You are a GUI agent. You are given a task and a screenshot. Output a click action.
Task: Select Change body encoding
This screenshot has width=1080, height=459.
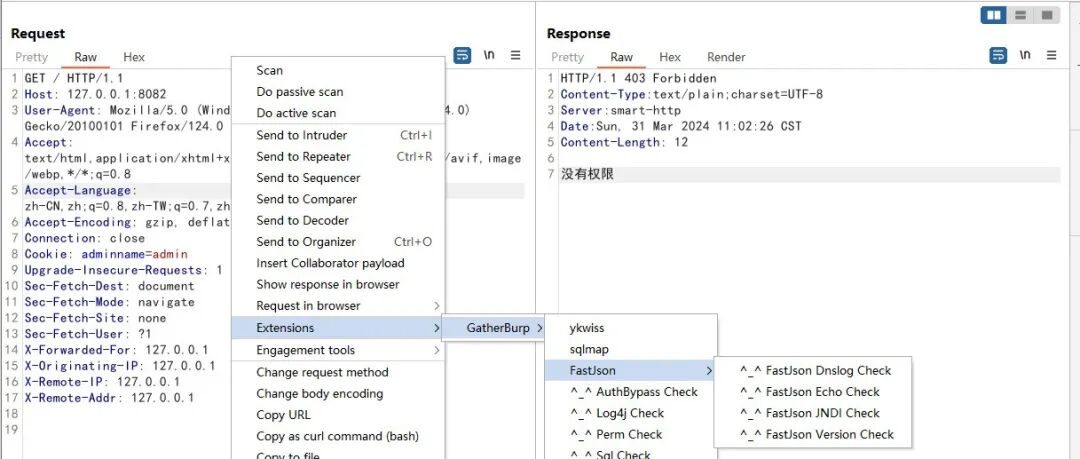[338, 394]
